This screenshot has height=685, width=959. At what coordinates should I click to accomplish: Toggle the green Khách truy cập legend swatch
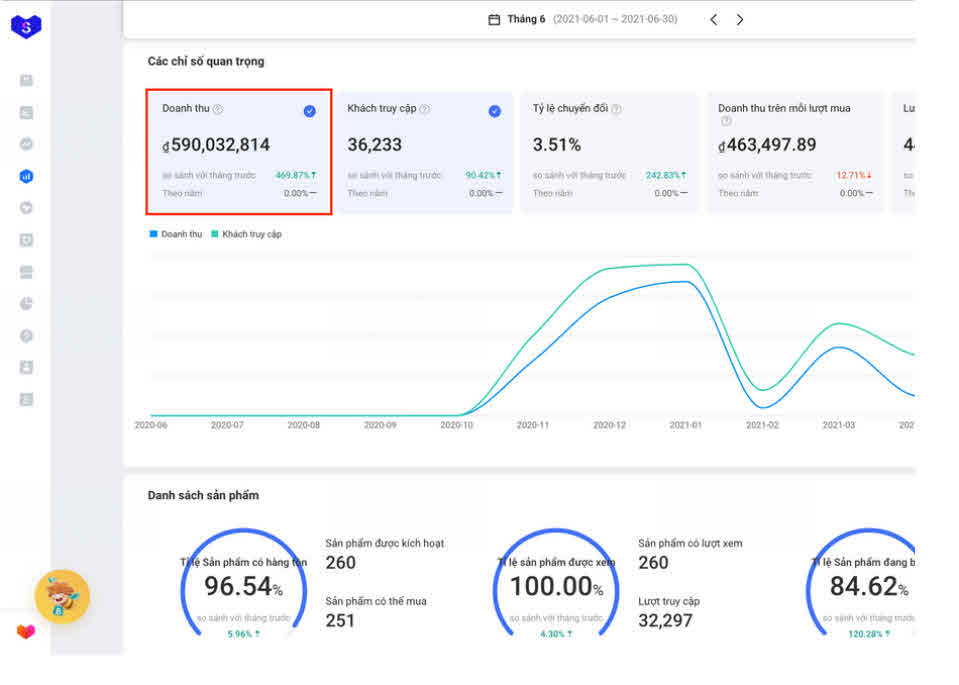[215, 234]
